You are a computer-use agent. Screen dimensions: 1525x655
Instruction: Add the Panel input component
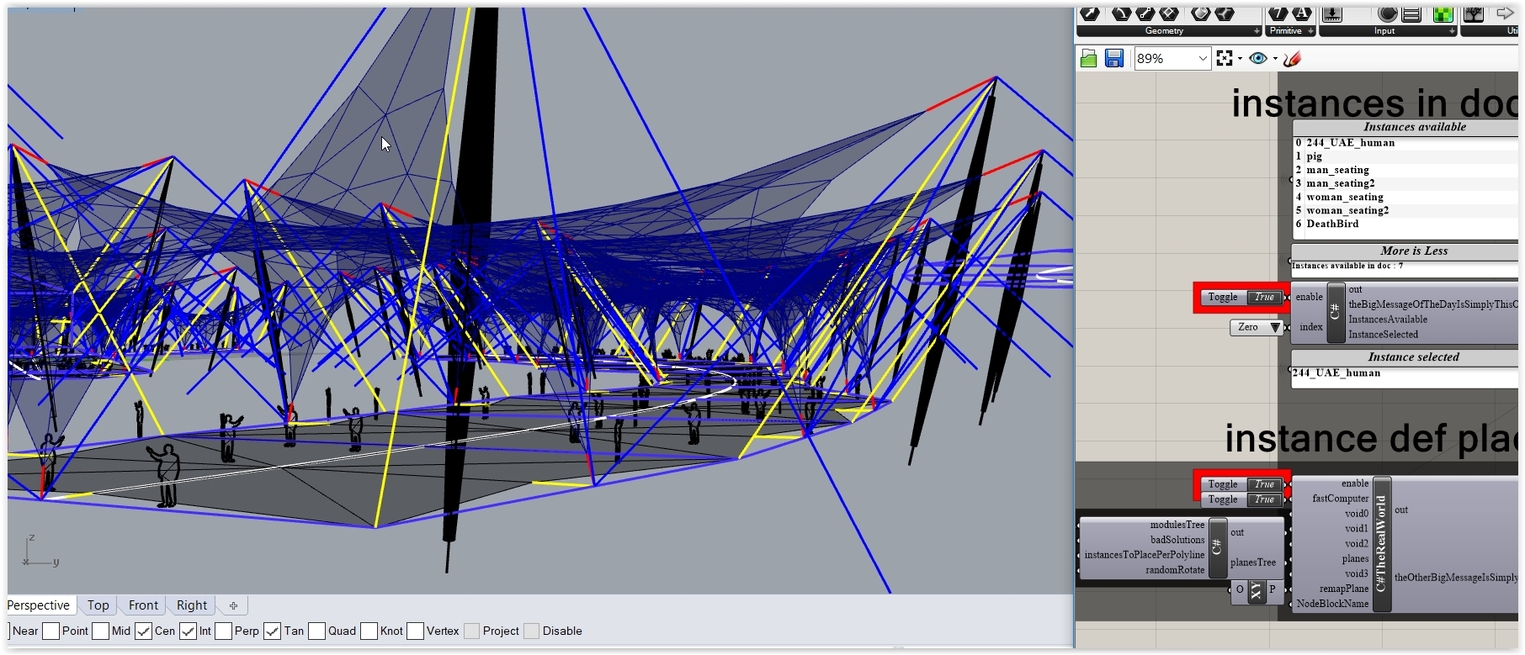(1411, 13)
